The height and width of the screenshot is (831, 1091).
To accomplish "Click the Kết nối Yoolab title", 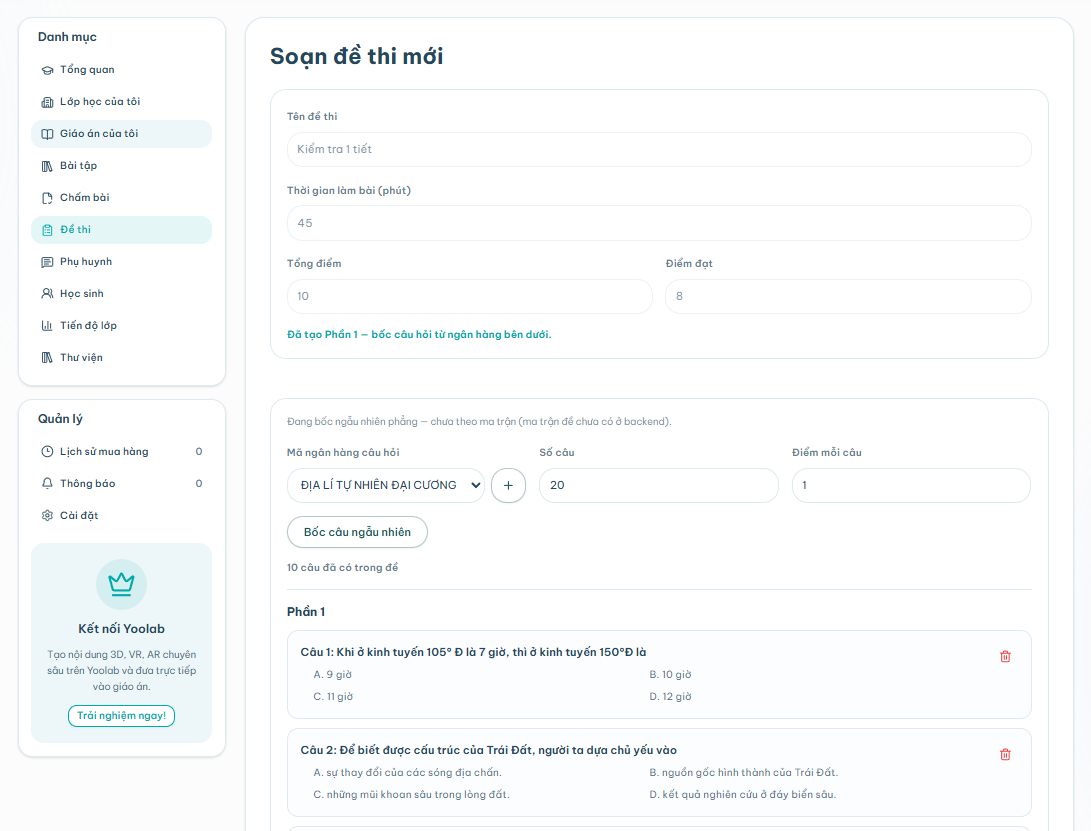I will coord(121,629).
